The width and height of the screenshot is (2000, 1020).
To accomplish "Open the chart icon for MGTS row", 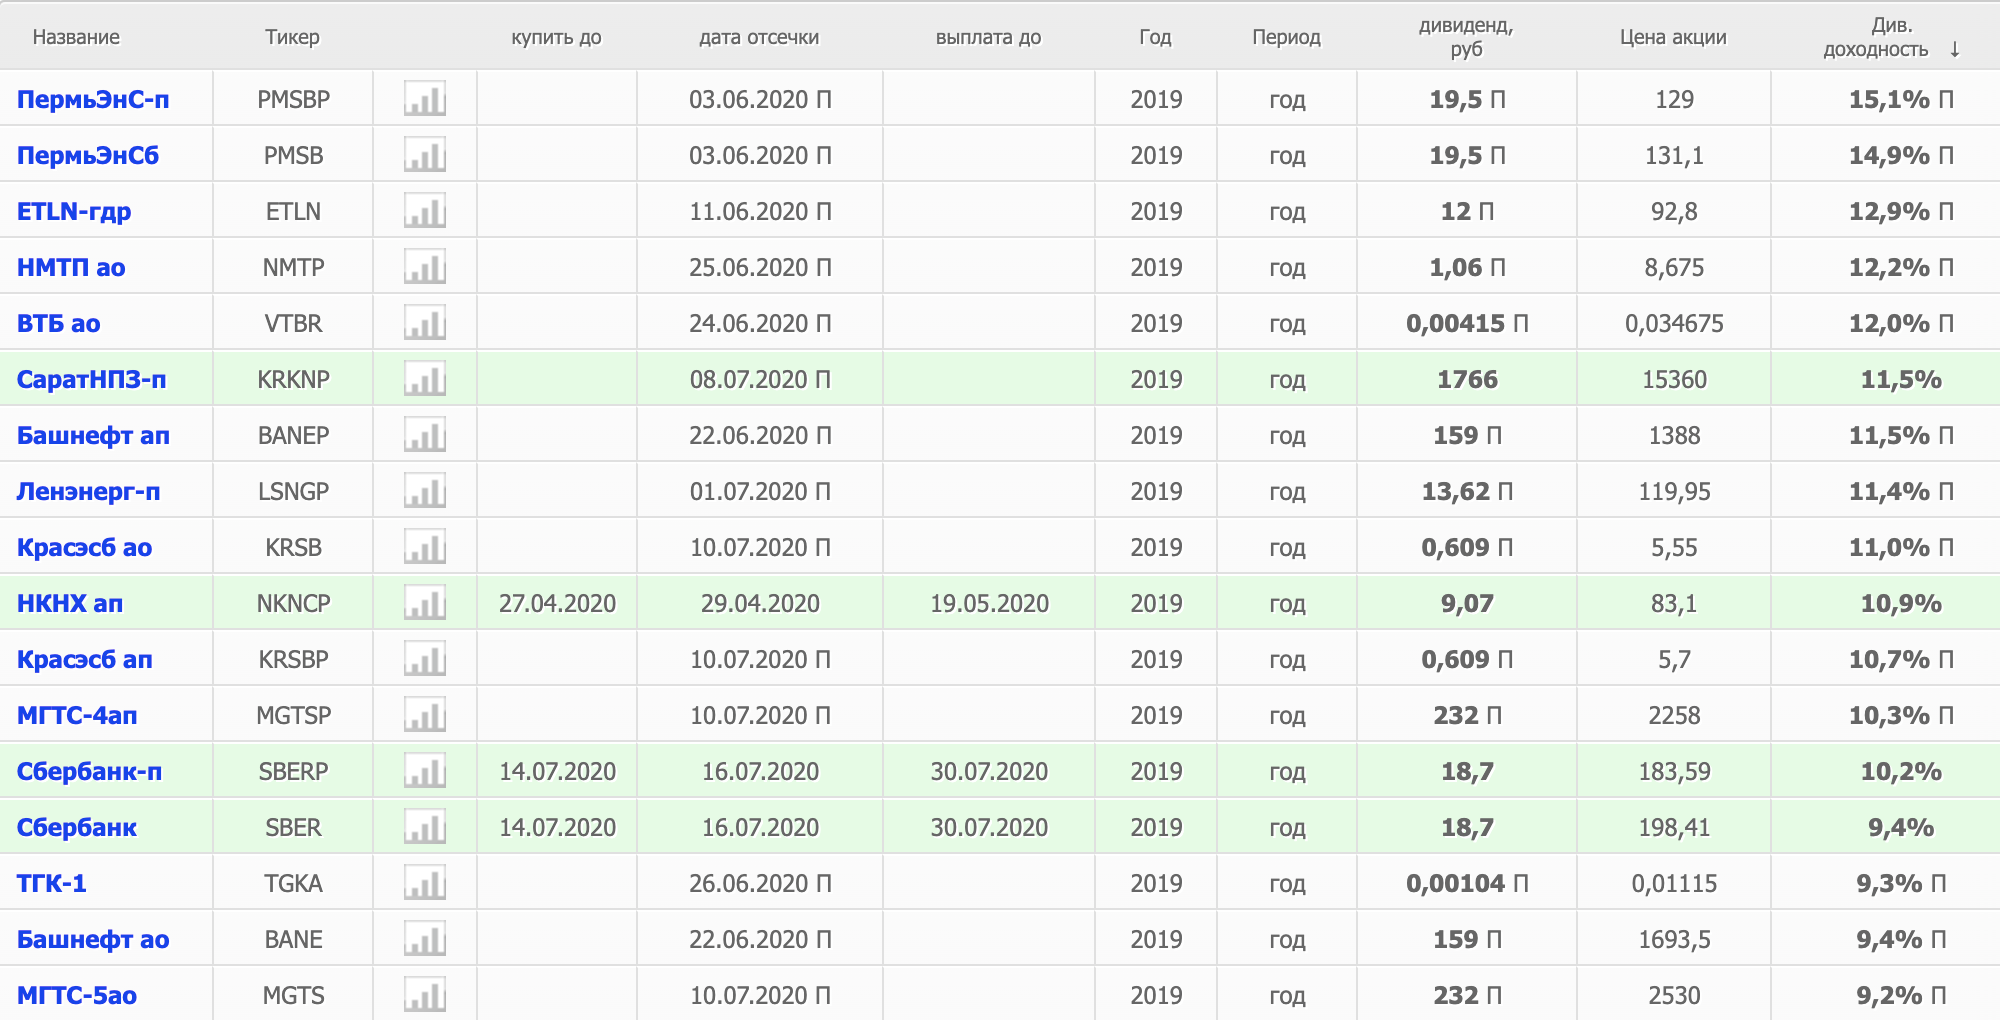I will pos(425,995).
